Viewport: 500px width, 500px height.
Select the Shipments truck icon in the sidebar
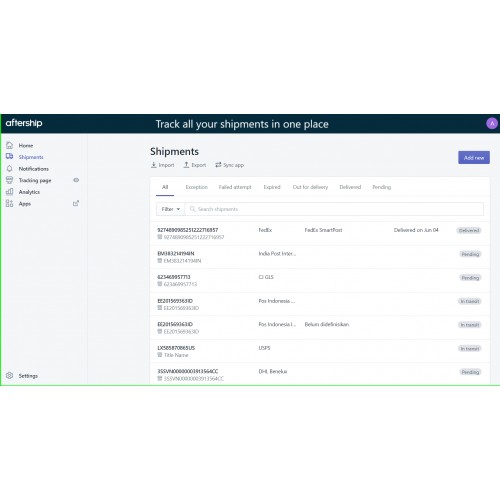point(9,156)
